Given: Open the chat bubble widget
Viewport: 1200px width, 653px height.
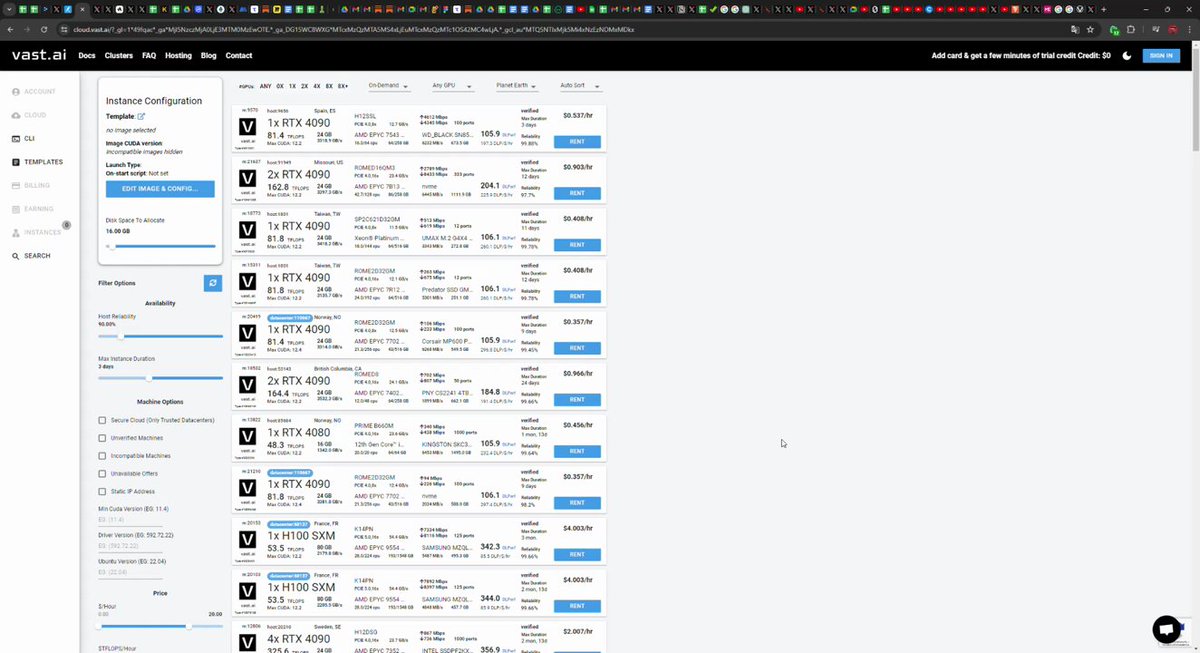Looking at the screenshot, I should pos(1166,629).
